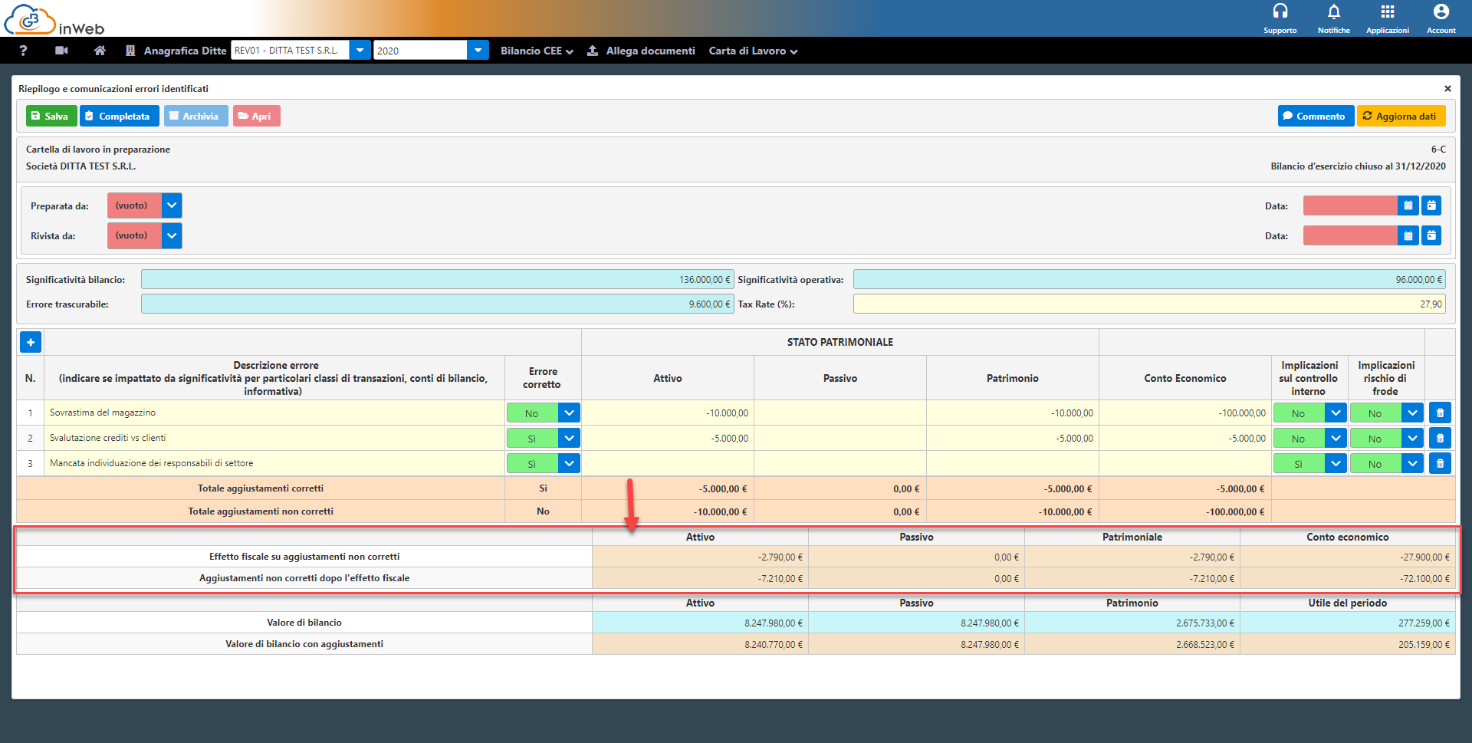Click the 'Totale aggiustamenti non corretti' label
Viewport: 1472px width, 743px height.
[261, 511]
